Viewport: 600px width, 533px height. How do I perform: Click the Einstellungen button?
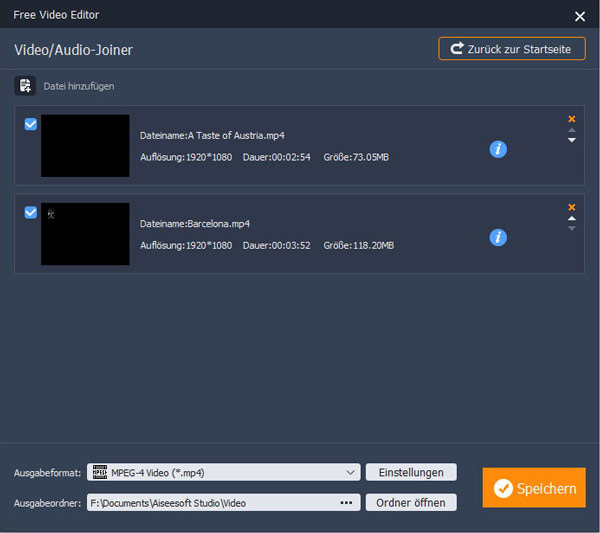pos(411,472)
